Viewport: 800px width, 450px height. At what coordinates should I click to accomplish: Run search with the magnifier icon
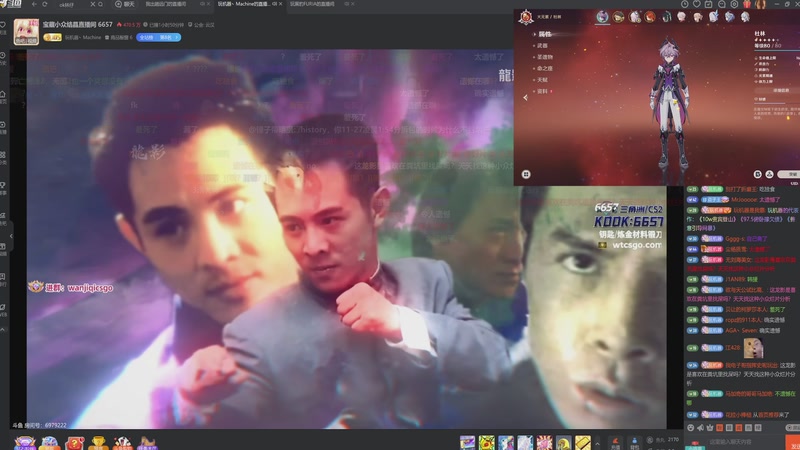[100, 4]
